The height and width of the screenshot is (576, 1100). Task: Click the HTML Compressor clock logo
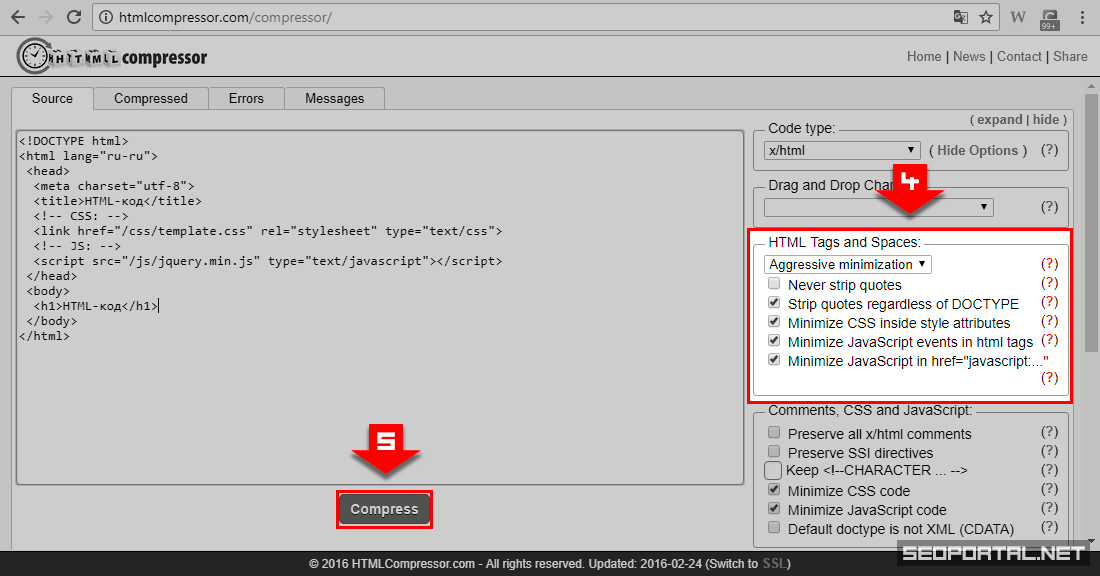(34, 56)
